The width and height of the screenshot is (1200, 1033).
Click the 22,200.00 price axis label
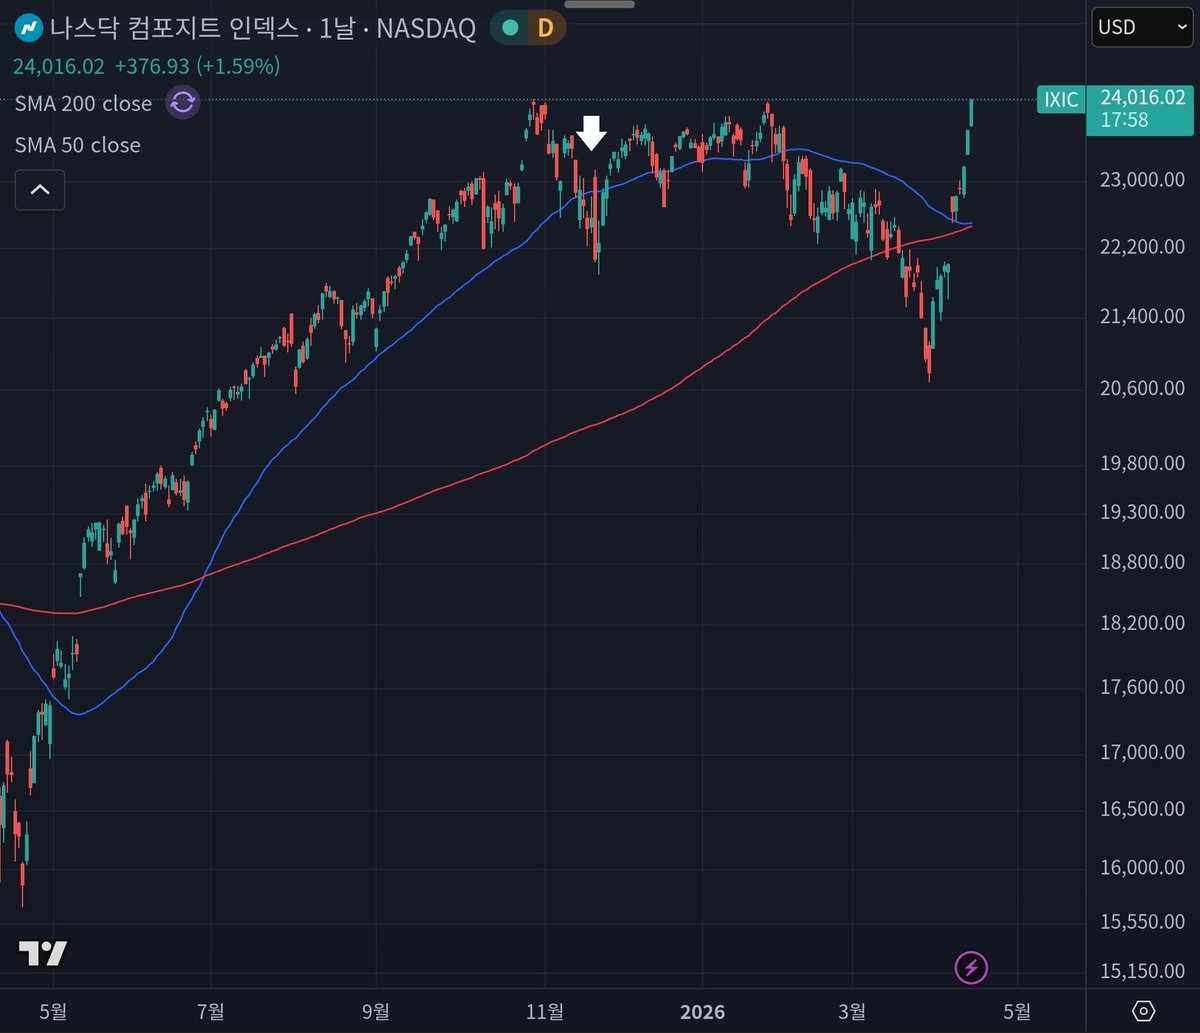tap(1143, 246)
